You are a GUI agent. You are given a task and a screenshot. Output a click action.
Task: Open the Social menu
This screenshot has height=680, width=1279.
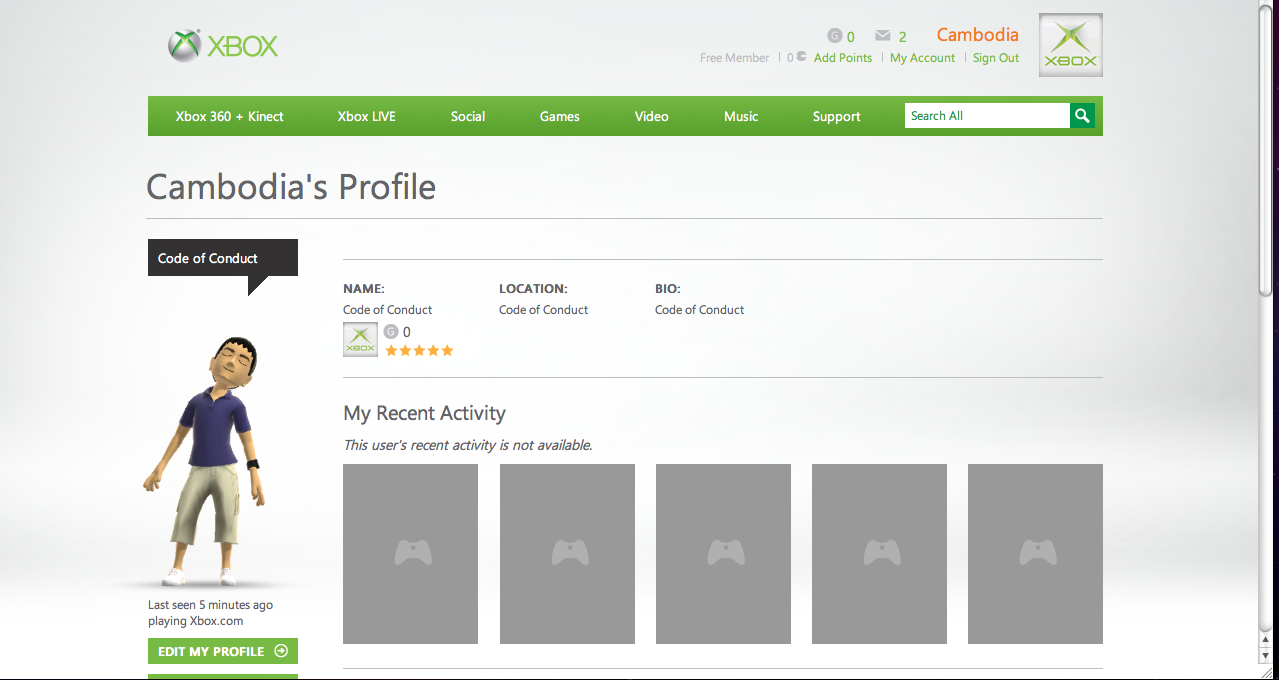[468, 116]
